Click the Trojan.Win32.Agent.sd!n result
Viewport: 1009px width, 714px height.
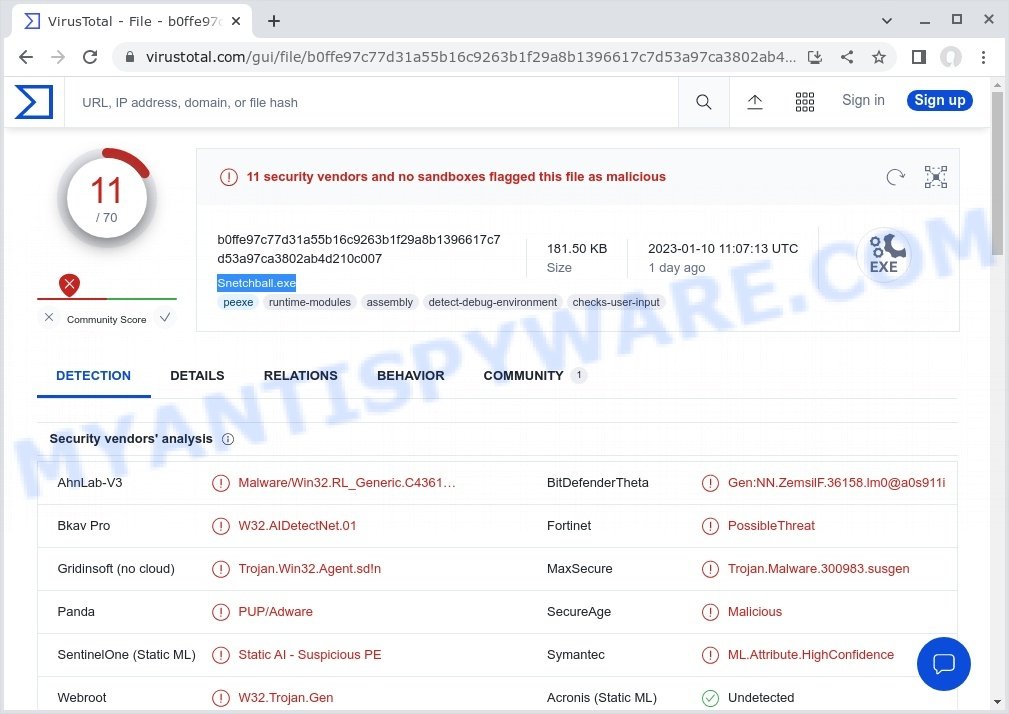[310, 569]
